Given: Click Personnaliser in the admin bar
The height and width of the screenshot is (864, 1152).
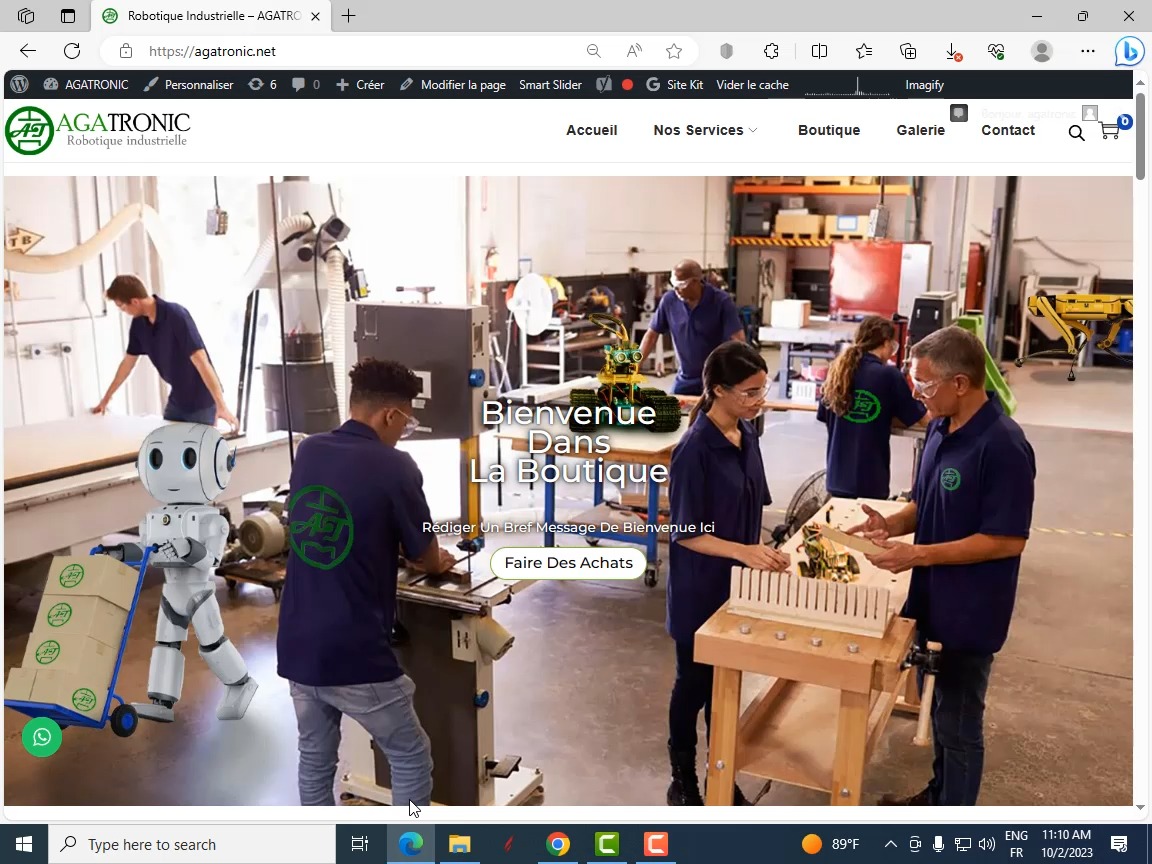Looking at the screenshot, I should point(189,84).
